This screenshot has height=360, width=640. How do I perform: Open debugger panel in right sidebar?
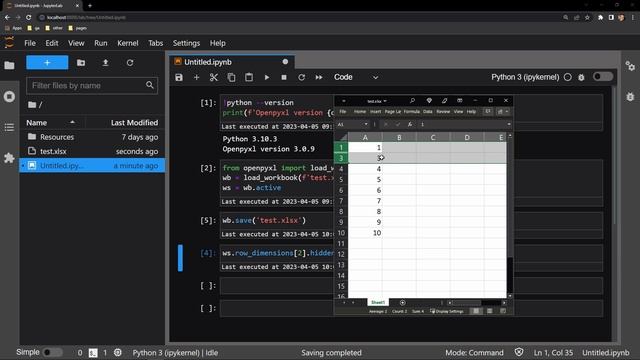630,97
